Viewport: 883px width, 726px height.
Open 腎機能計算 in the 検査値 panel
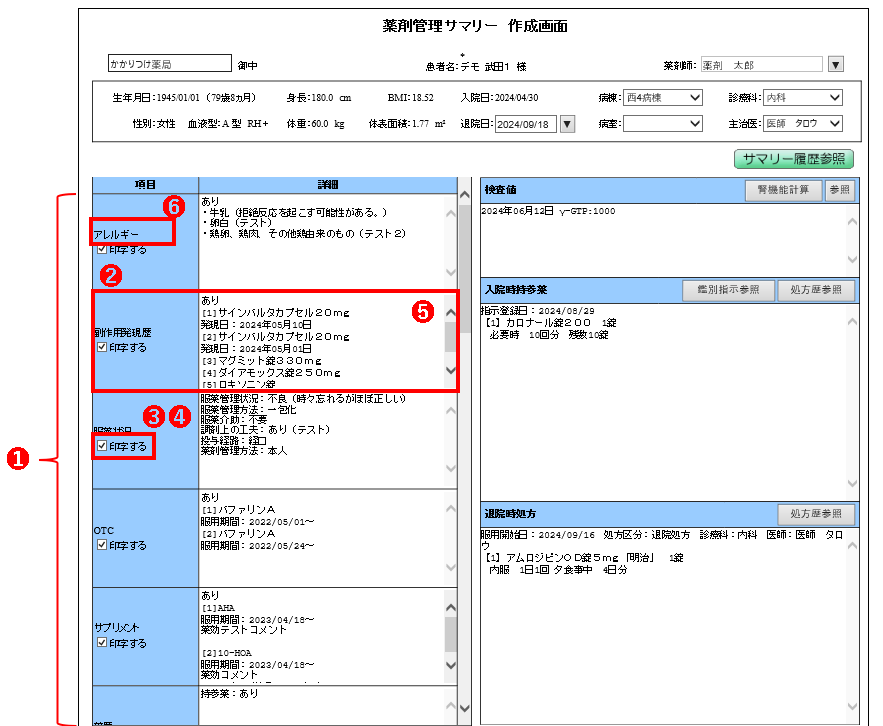click(783, 190)
